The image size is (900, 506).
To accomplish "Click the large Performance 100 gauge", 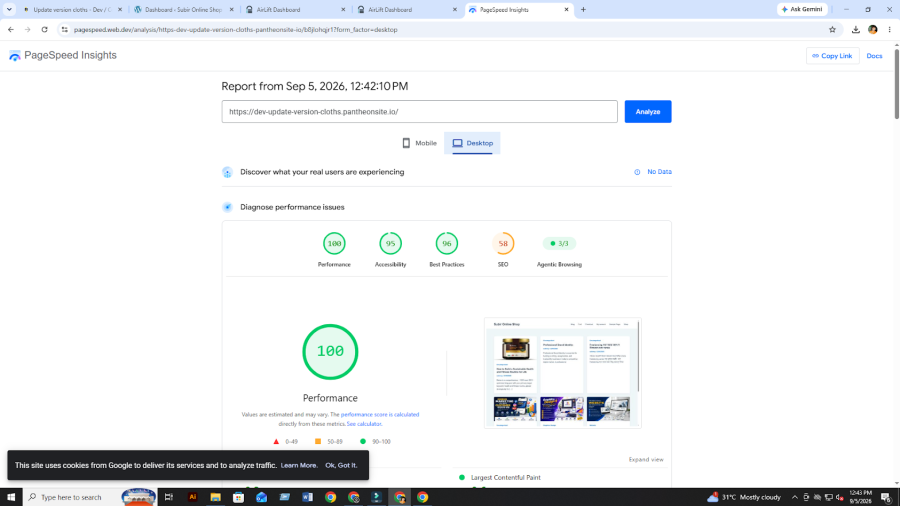I will [x=330, y=352].
